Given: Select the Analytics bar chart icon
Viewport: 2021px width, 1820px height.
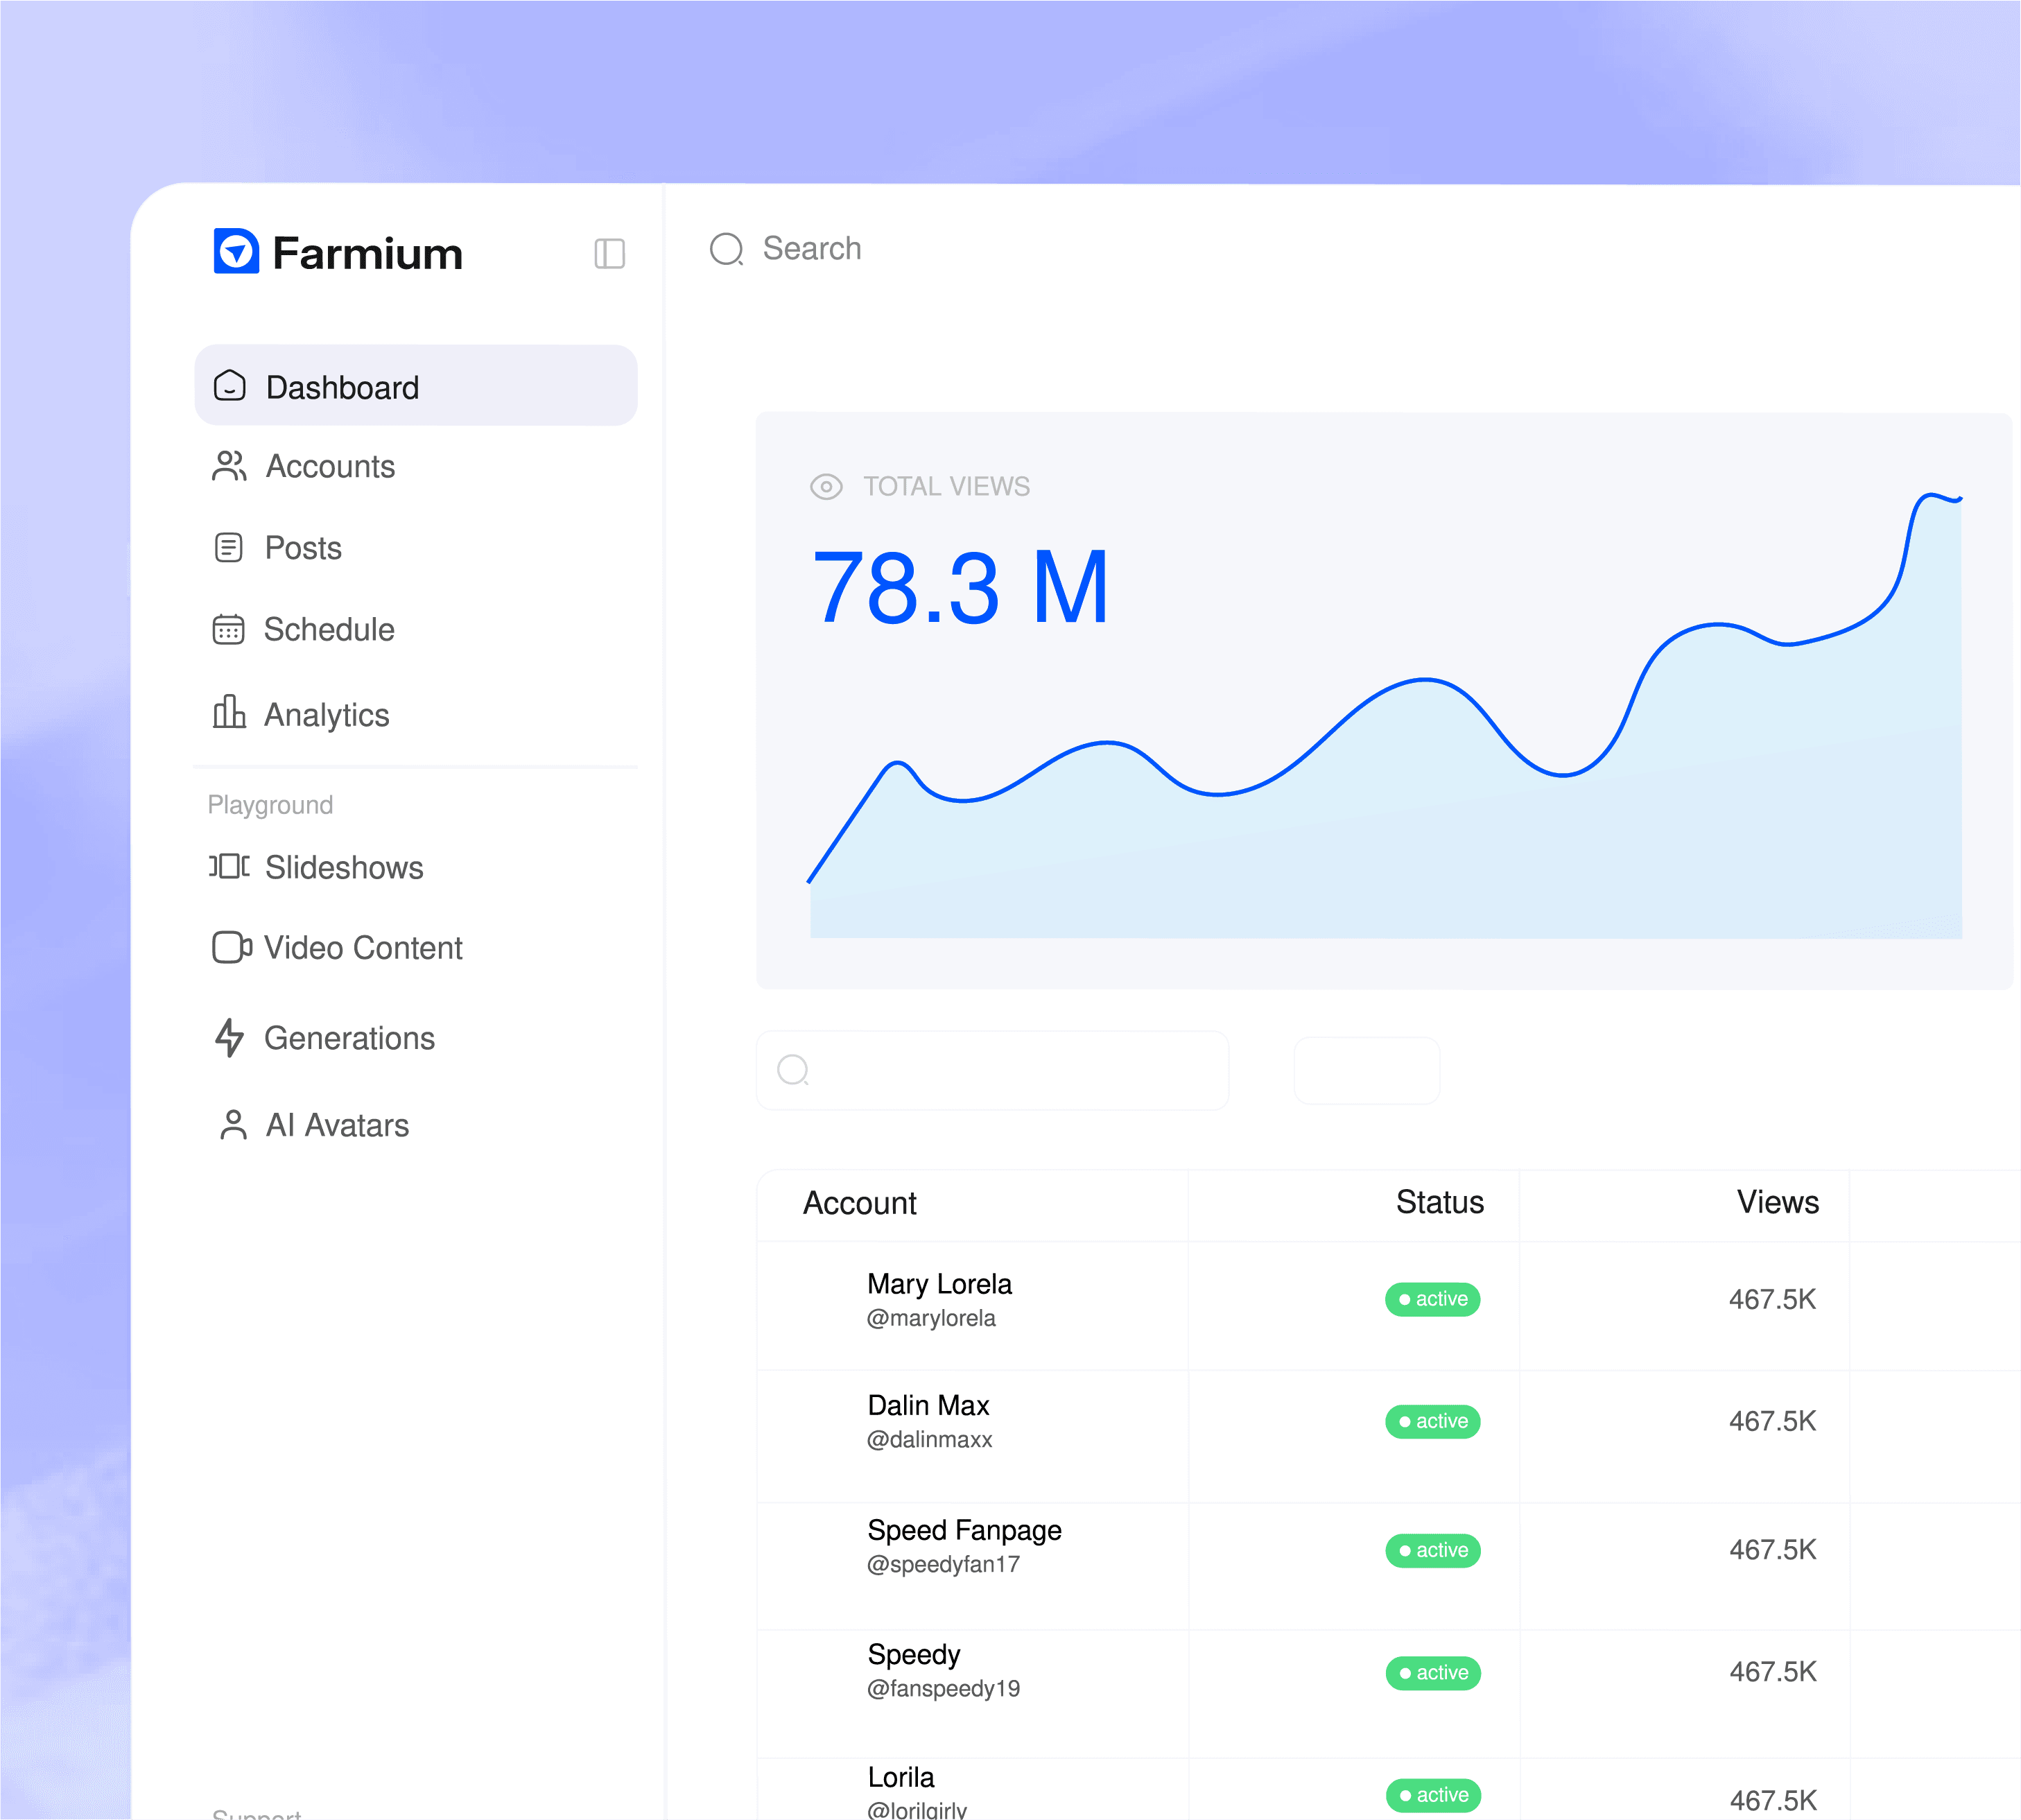Looking at the screenshot, I should [x=229, y=713].
